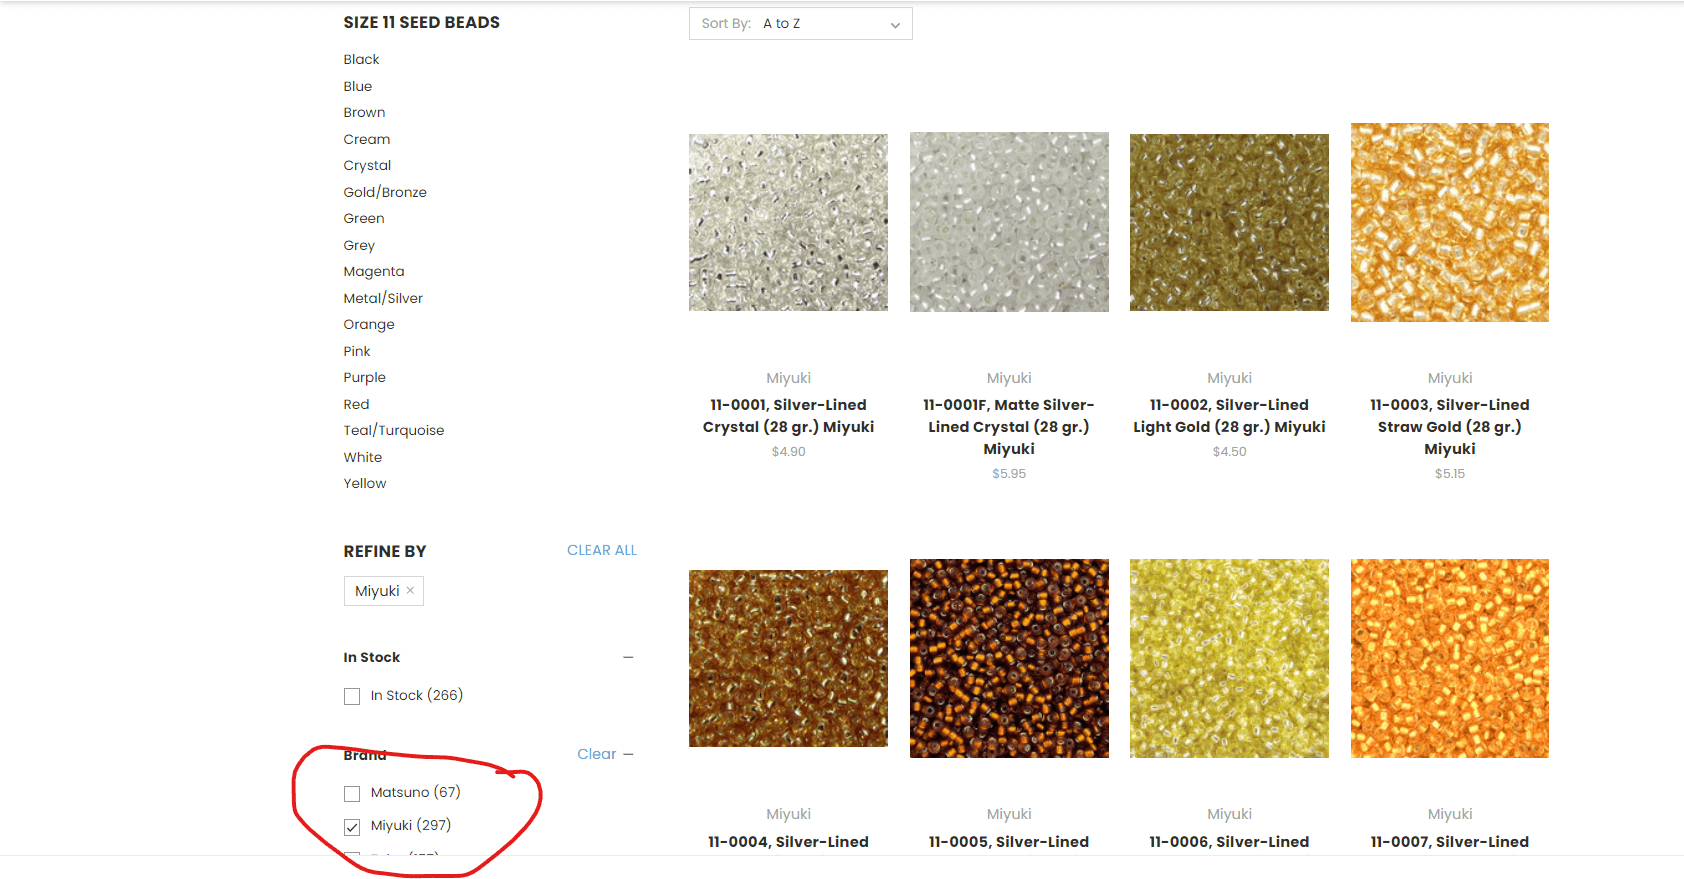
Task: Uncheck the Miyuki (297) brand checkbox
Action: [x=352, y=826]
